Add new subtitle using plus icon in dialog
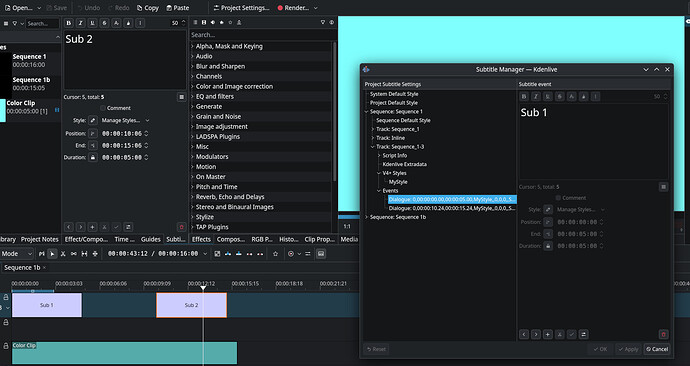This screenshot has height=366, width=690. [x=547, y=335]
